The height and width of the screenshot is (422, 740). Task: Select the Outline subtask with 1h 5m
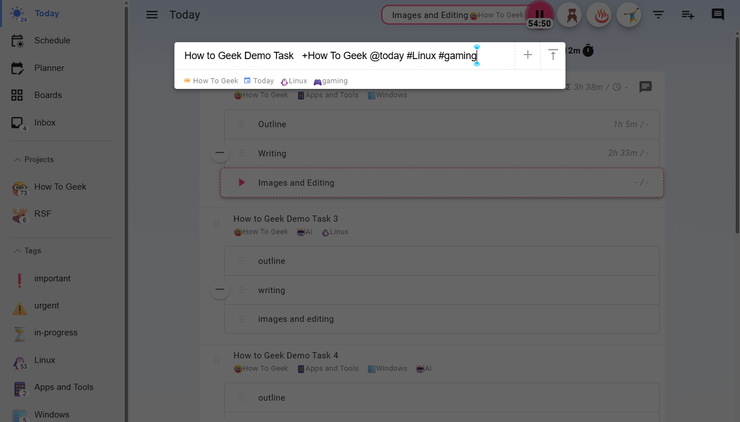click(x=442, y=124)
